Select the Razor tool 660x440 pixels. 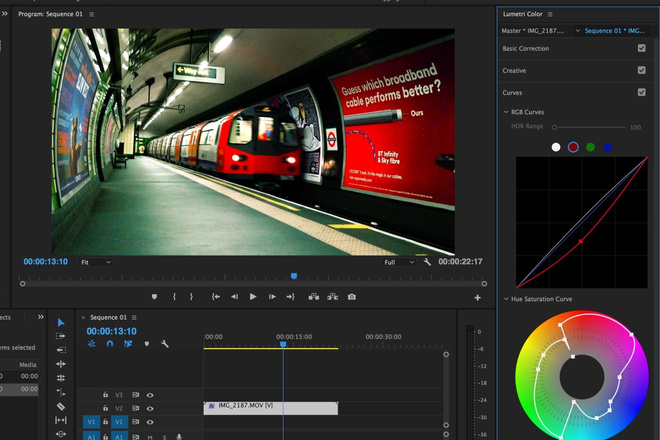click(x=61, y=406)
